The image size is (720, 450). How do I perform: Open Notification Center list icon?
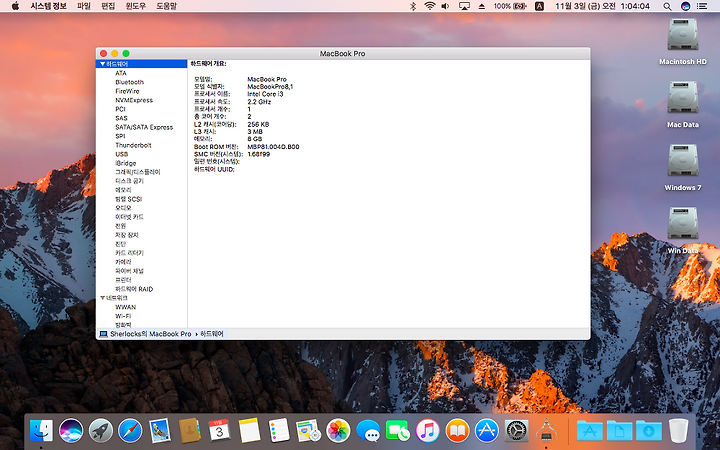point(702,6)
